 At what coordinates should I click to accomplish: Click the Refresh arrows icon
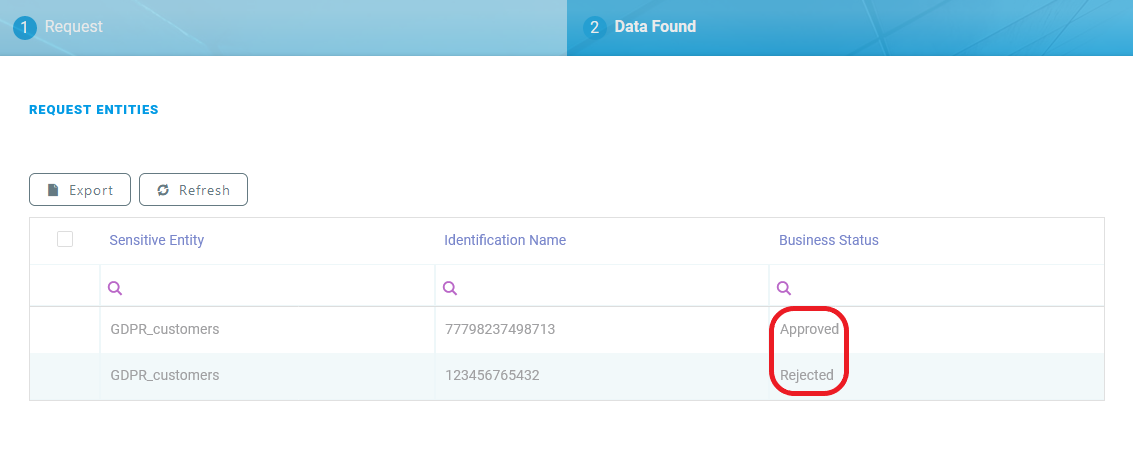[x=163, y=190]
